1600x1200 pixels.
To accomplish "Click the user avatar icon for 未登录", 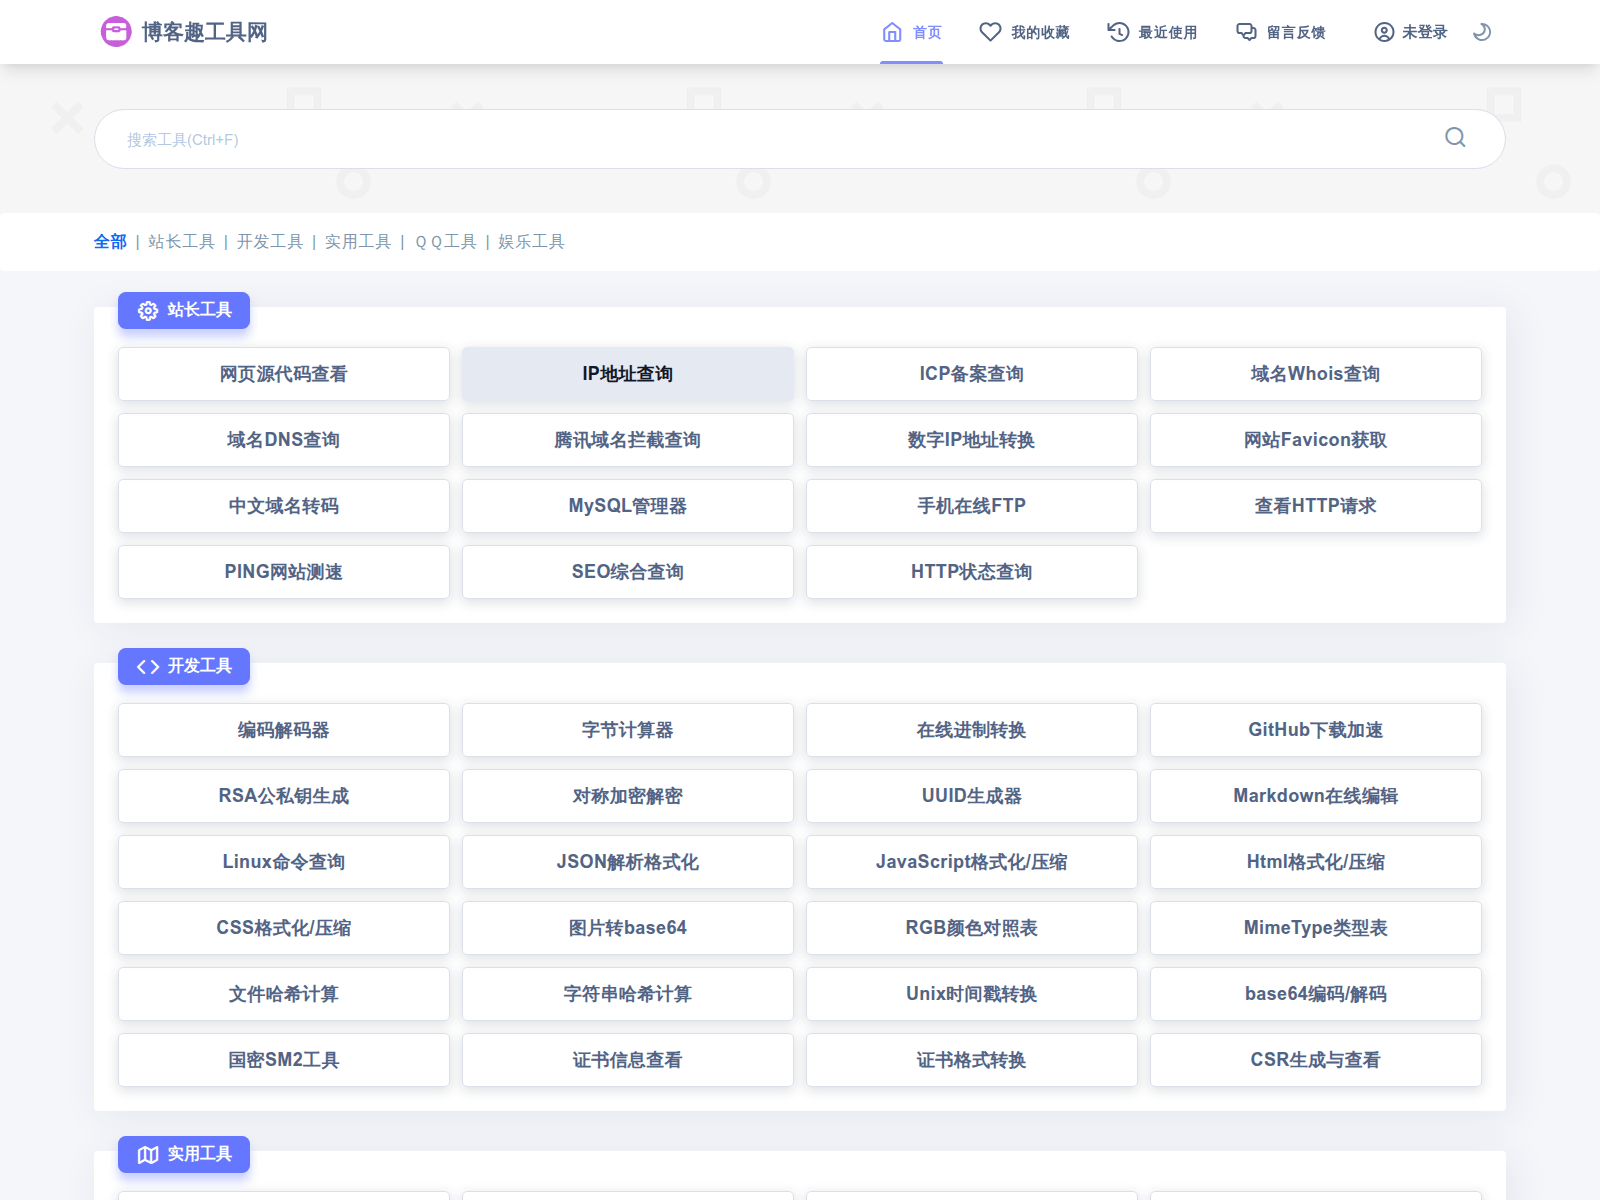I will [x=1384, y=32].
